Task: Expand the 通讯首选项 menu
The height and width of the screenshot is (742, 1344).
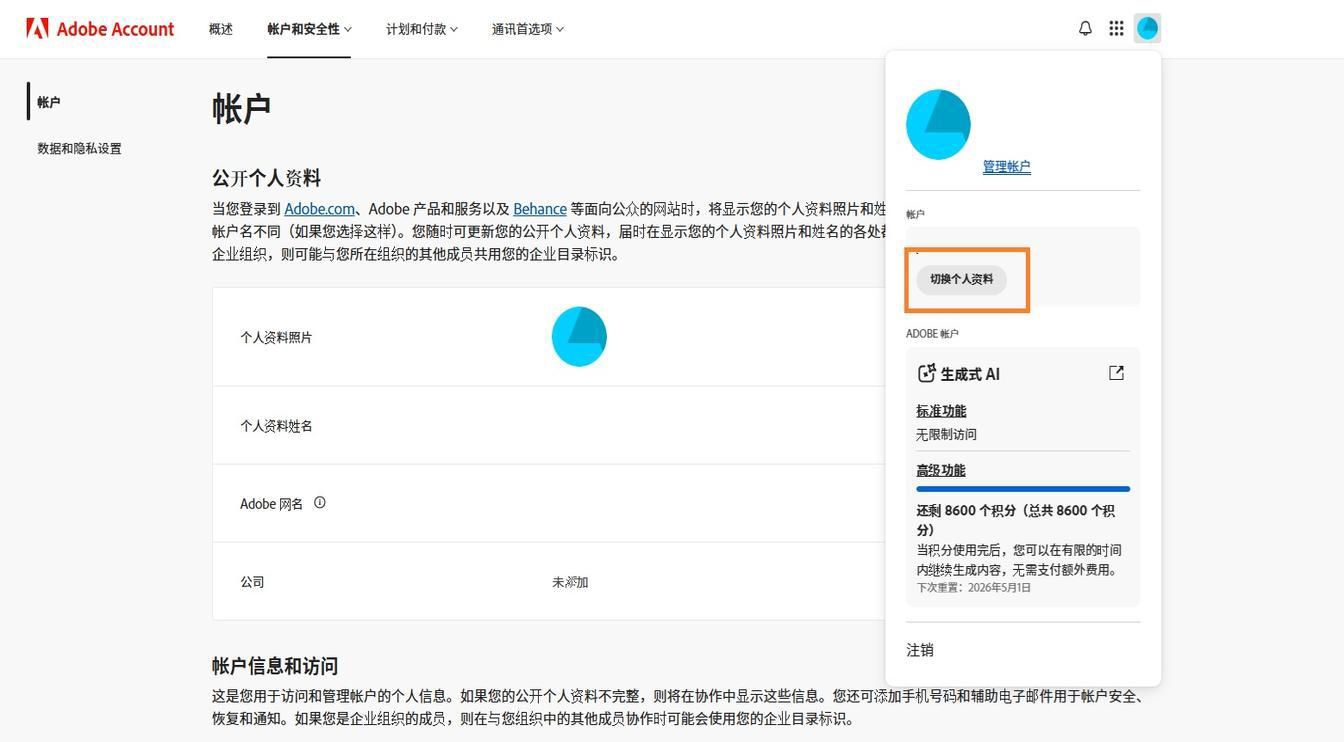Action: pyautogui.click(x=528, y=29)
